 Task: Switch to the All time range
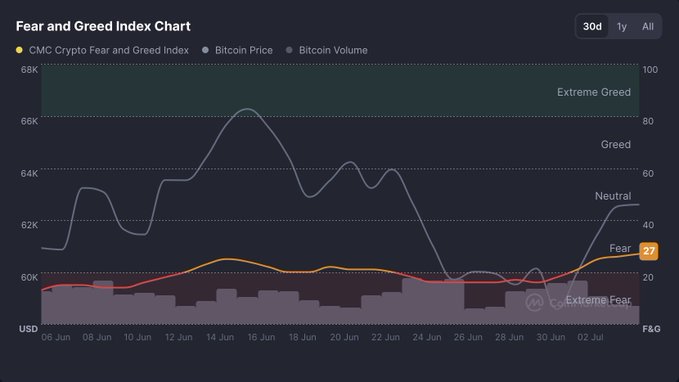click(647, 26)
